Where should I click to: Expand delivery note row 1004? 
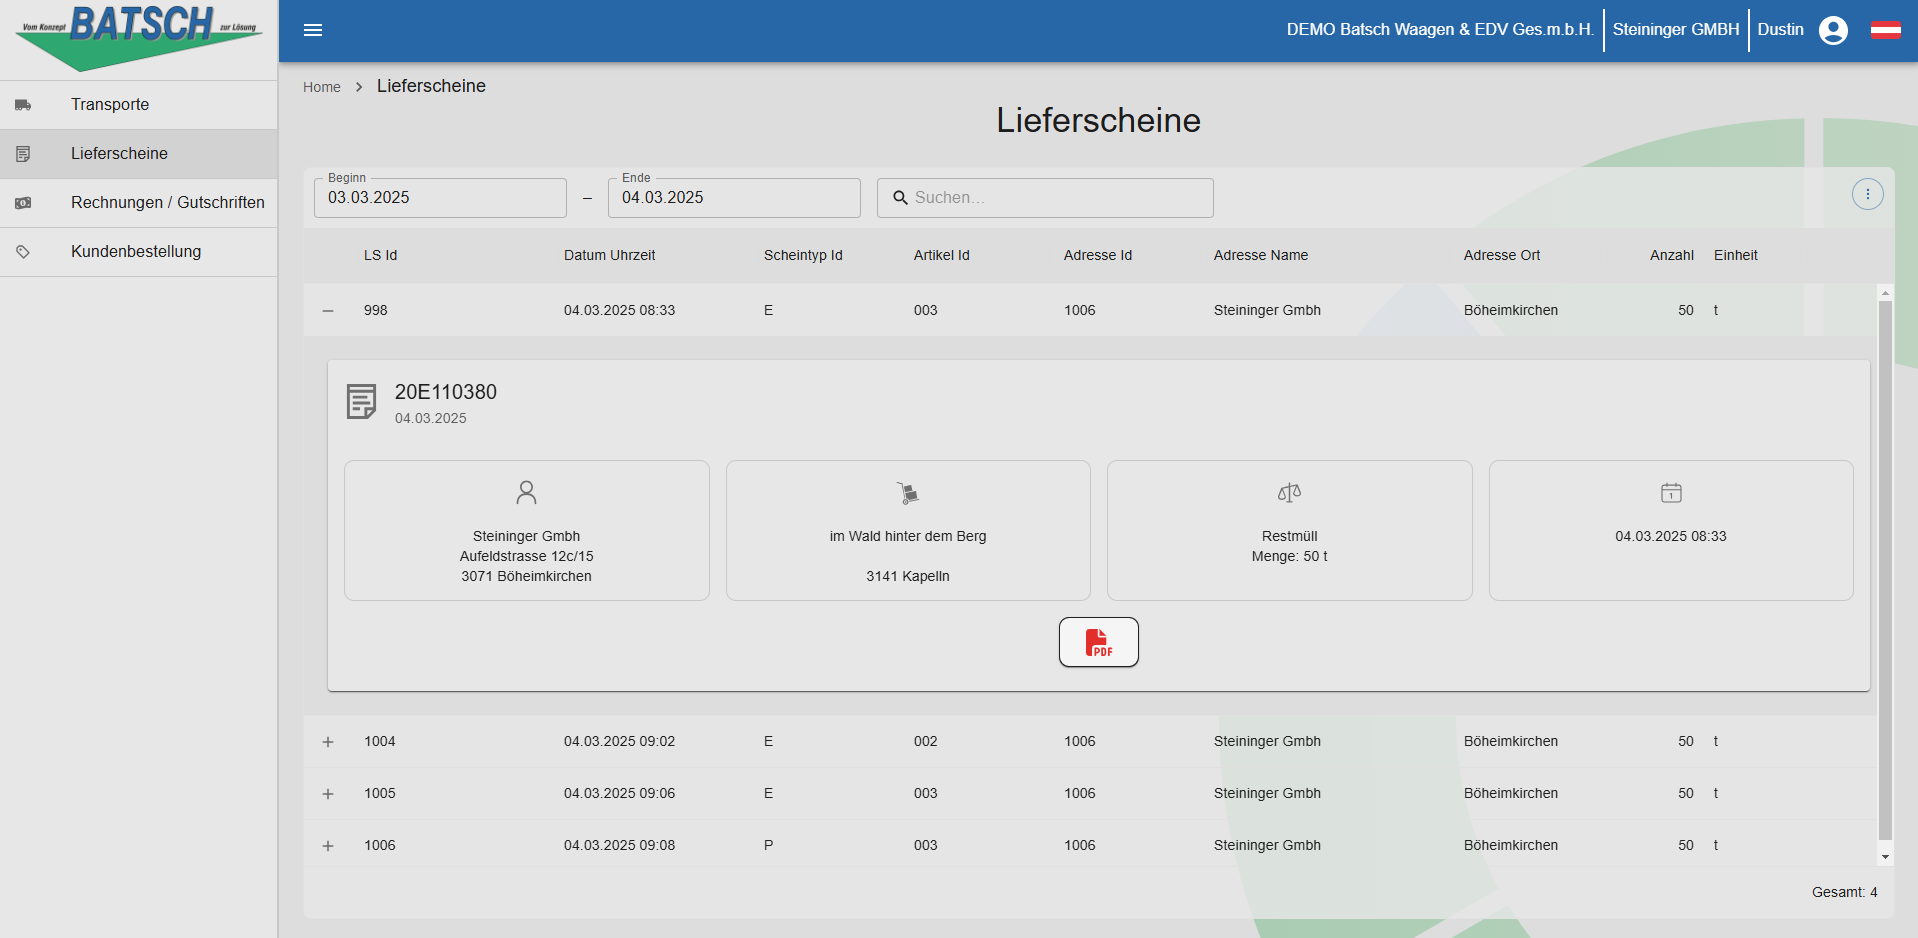328,742
